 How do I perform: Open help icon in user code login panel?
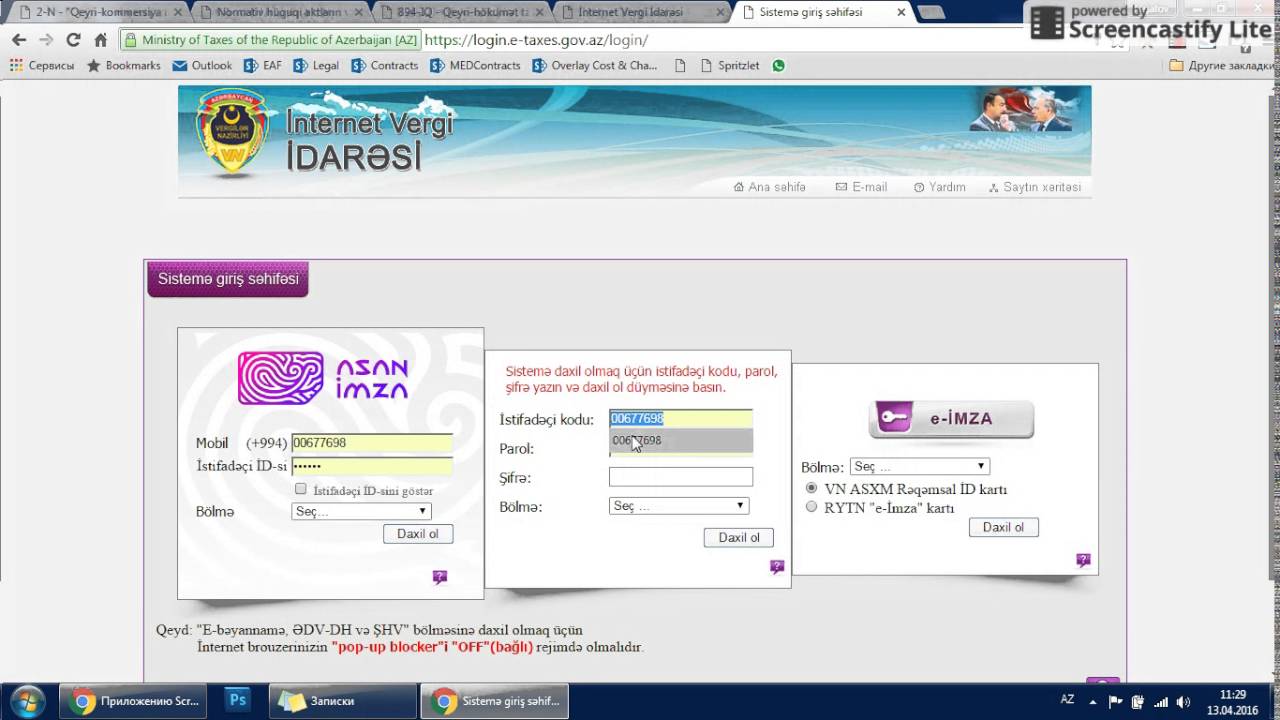coord(777,567)
